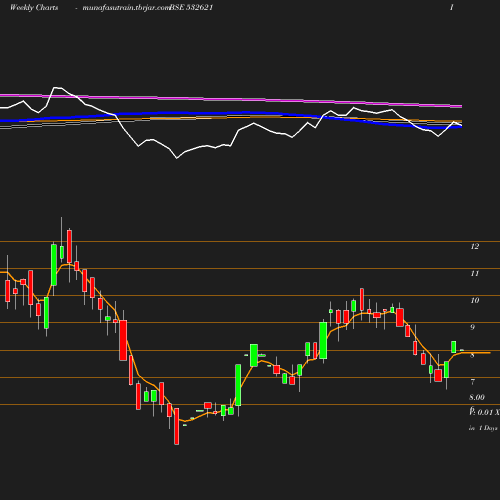Screen dimensions: 500x500
Task: Open the munafasutra site watermark link text
Action: (x=126, y=8)
